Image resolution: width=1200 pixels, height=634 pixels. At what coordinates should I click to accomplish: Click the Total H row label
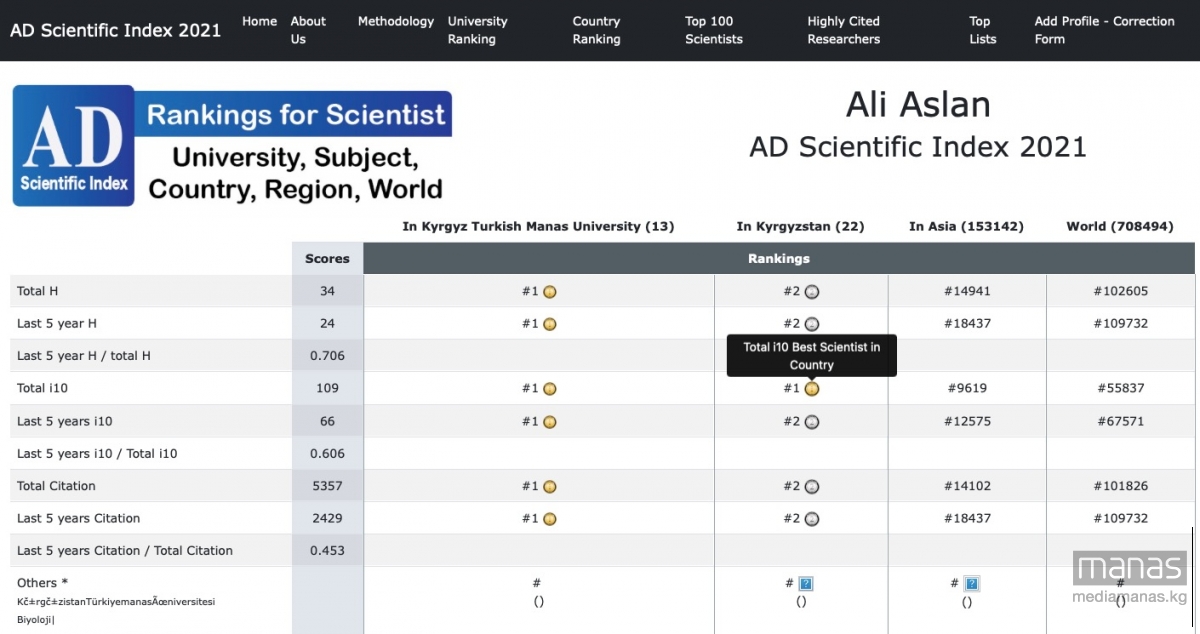(x=38, y=291)
